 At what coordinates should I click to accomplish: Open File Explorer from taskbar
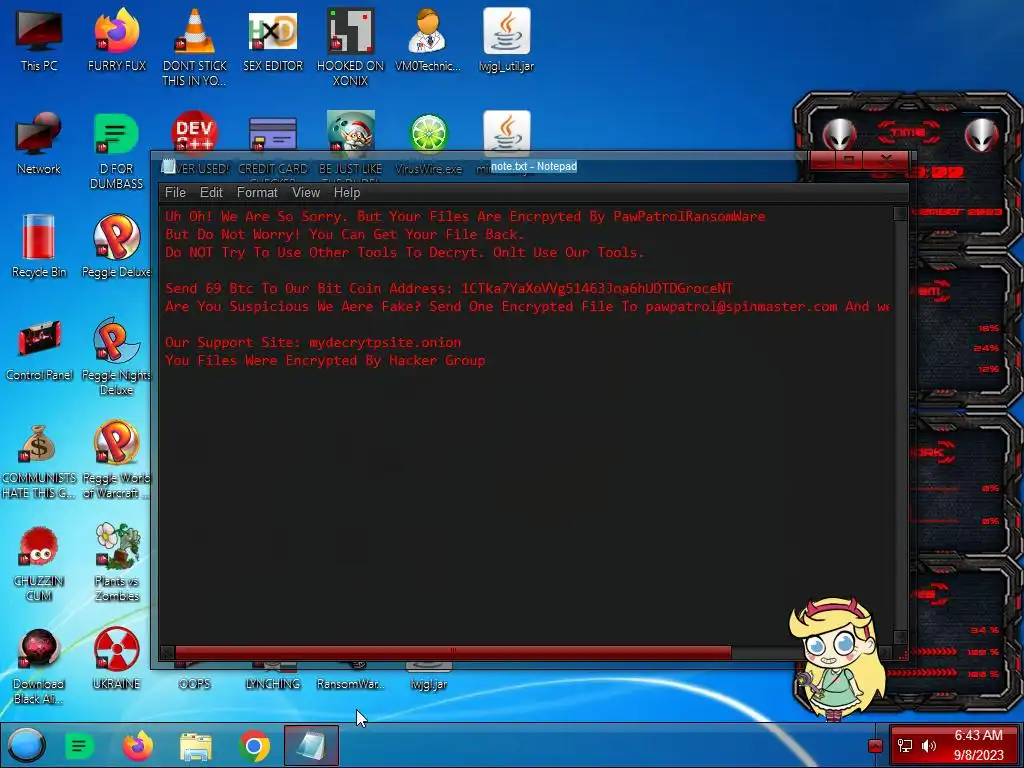196,746
